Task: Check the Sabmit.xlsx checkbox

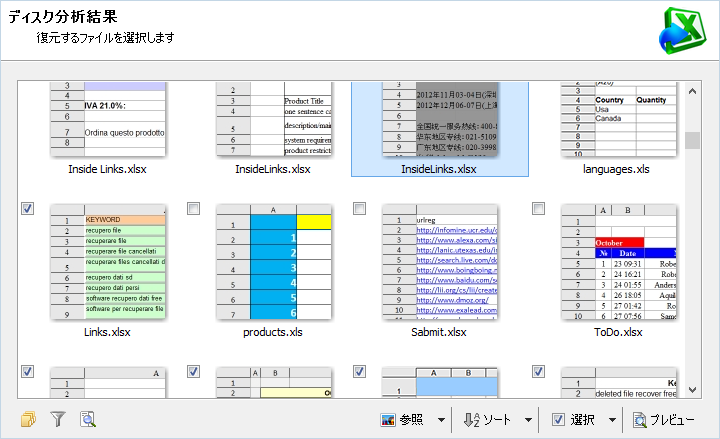Action: click(360, 208)
